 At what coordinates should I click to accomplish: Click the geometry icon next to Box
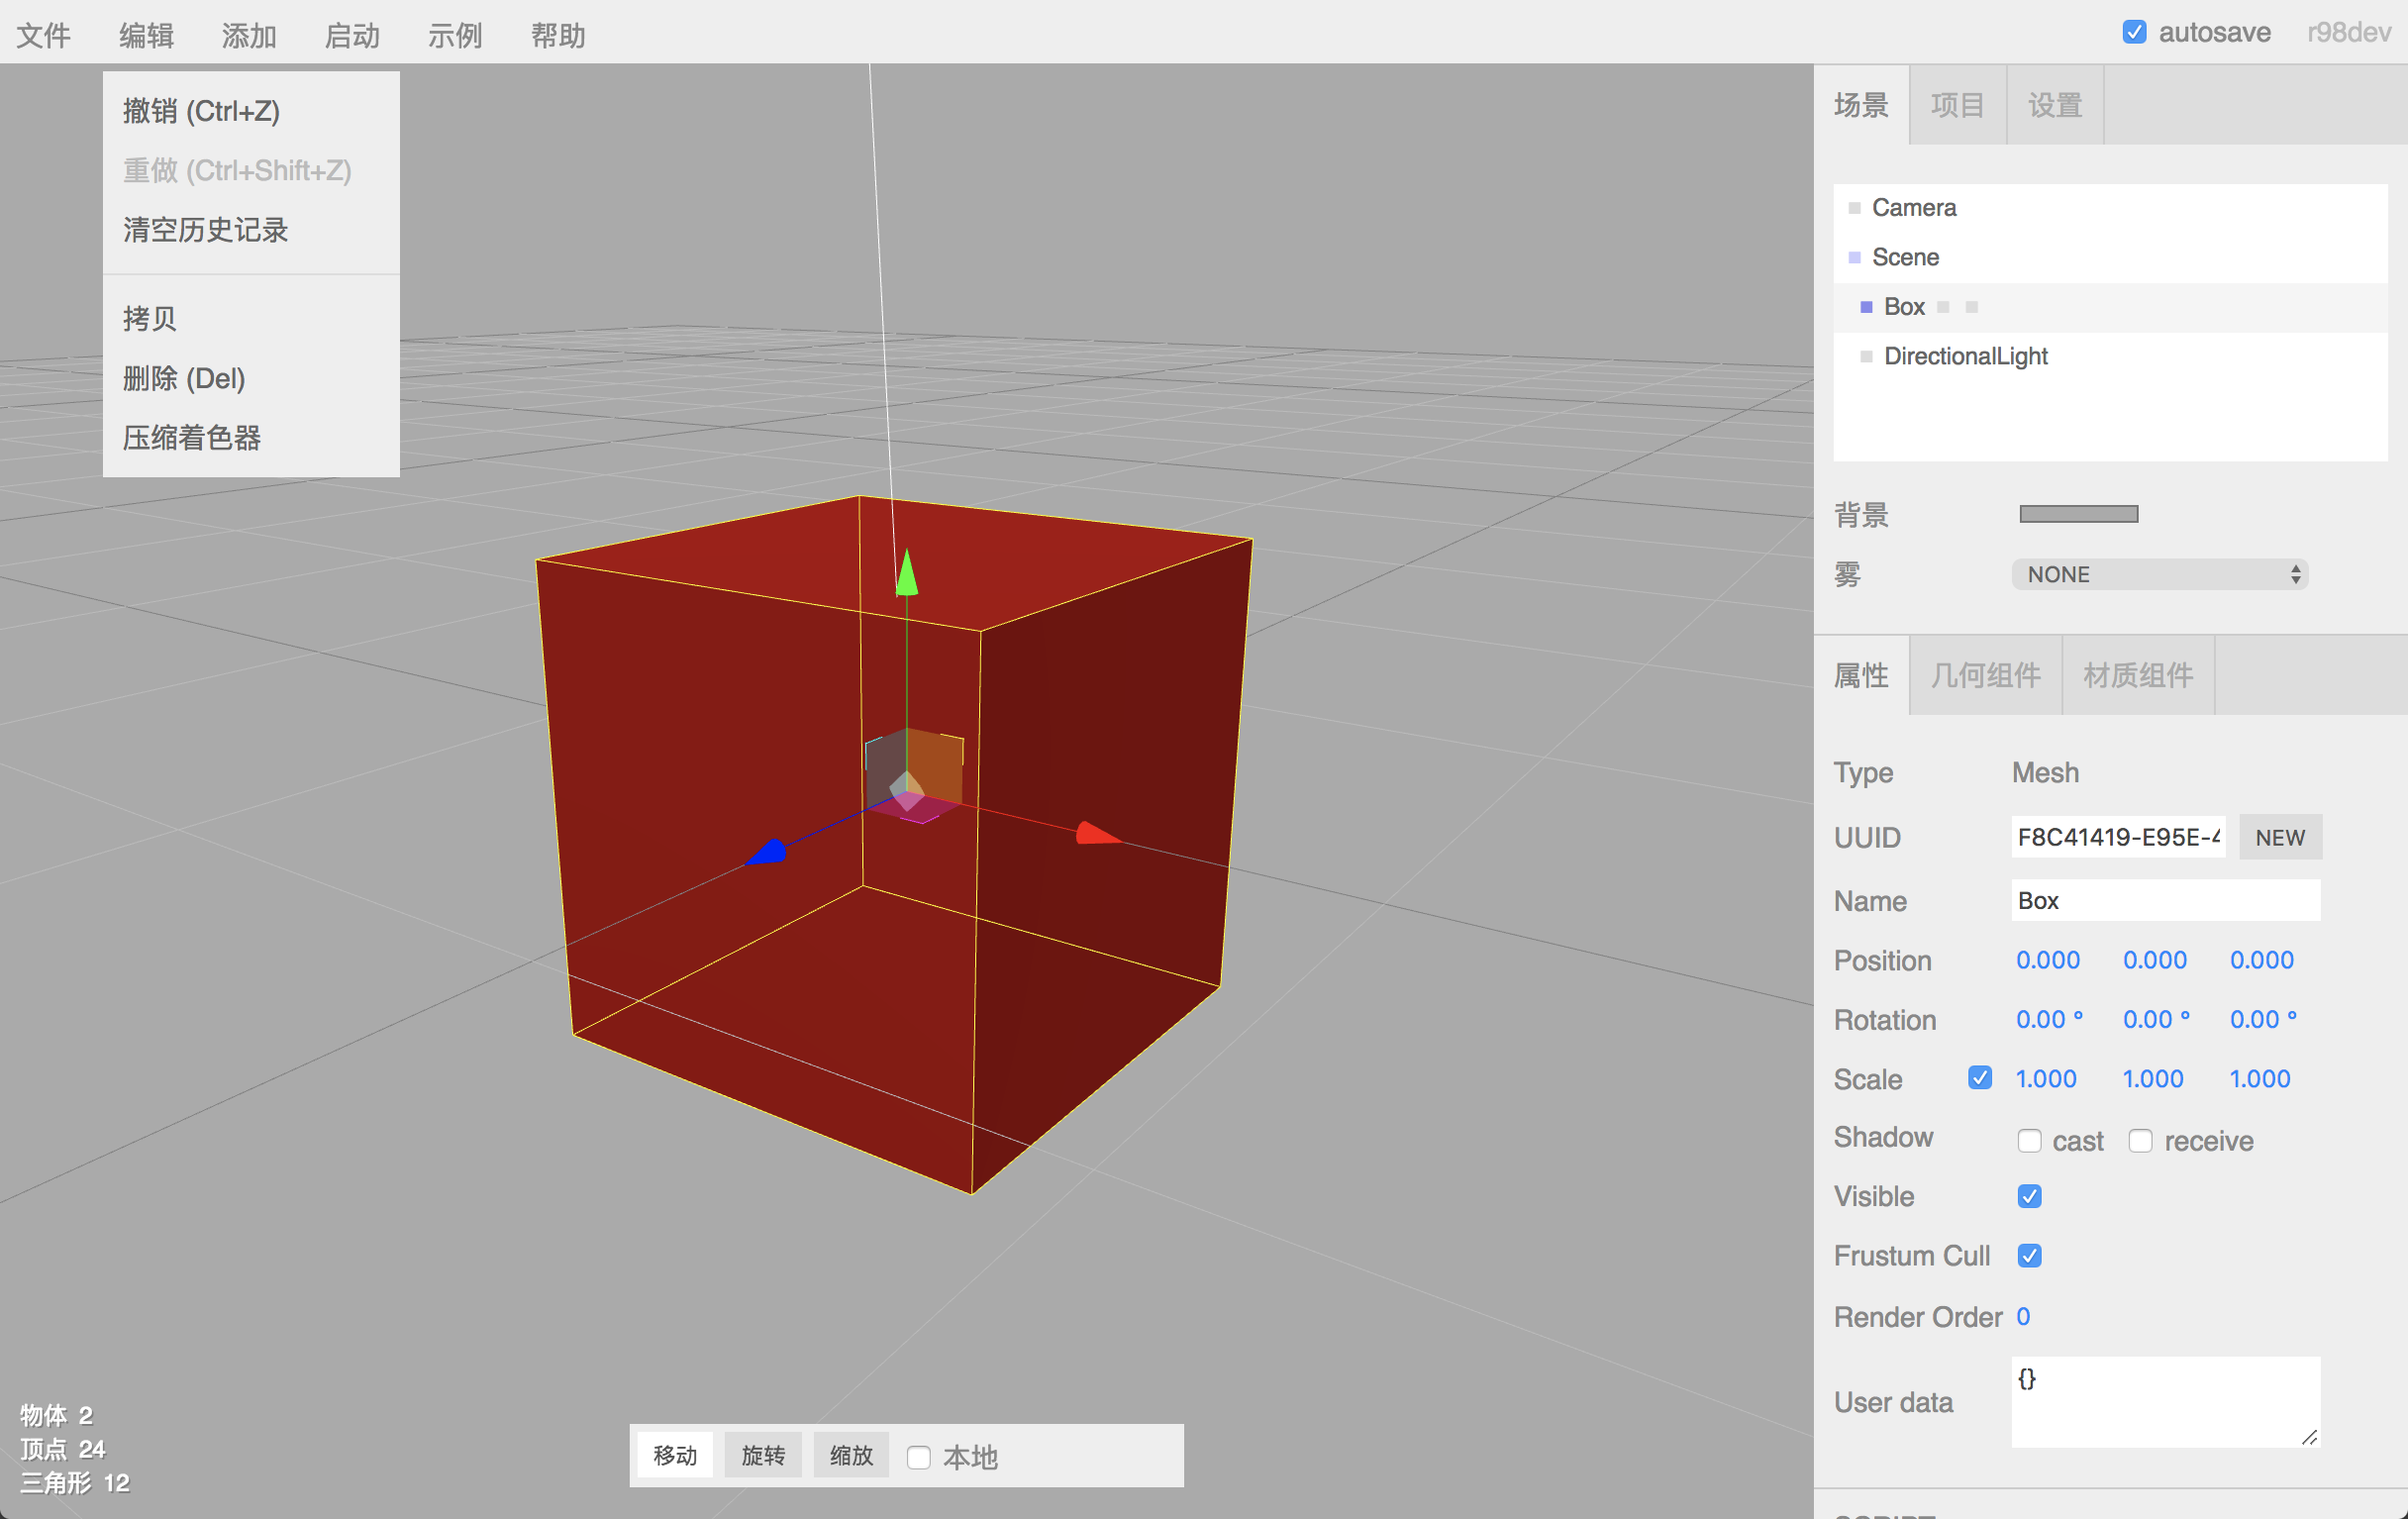(x=1944, y=307)
